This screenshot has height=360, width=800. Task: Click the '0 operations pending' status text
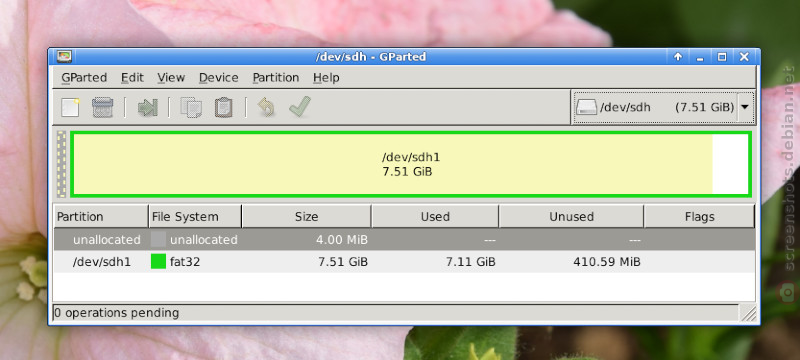coord(116,313)
